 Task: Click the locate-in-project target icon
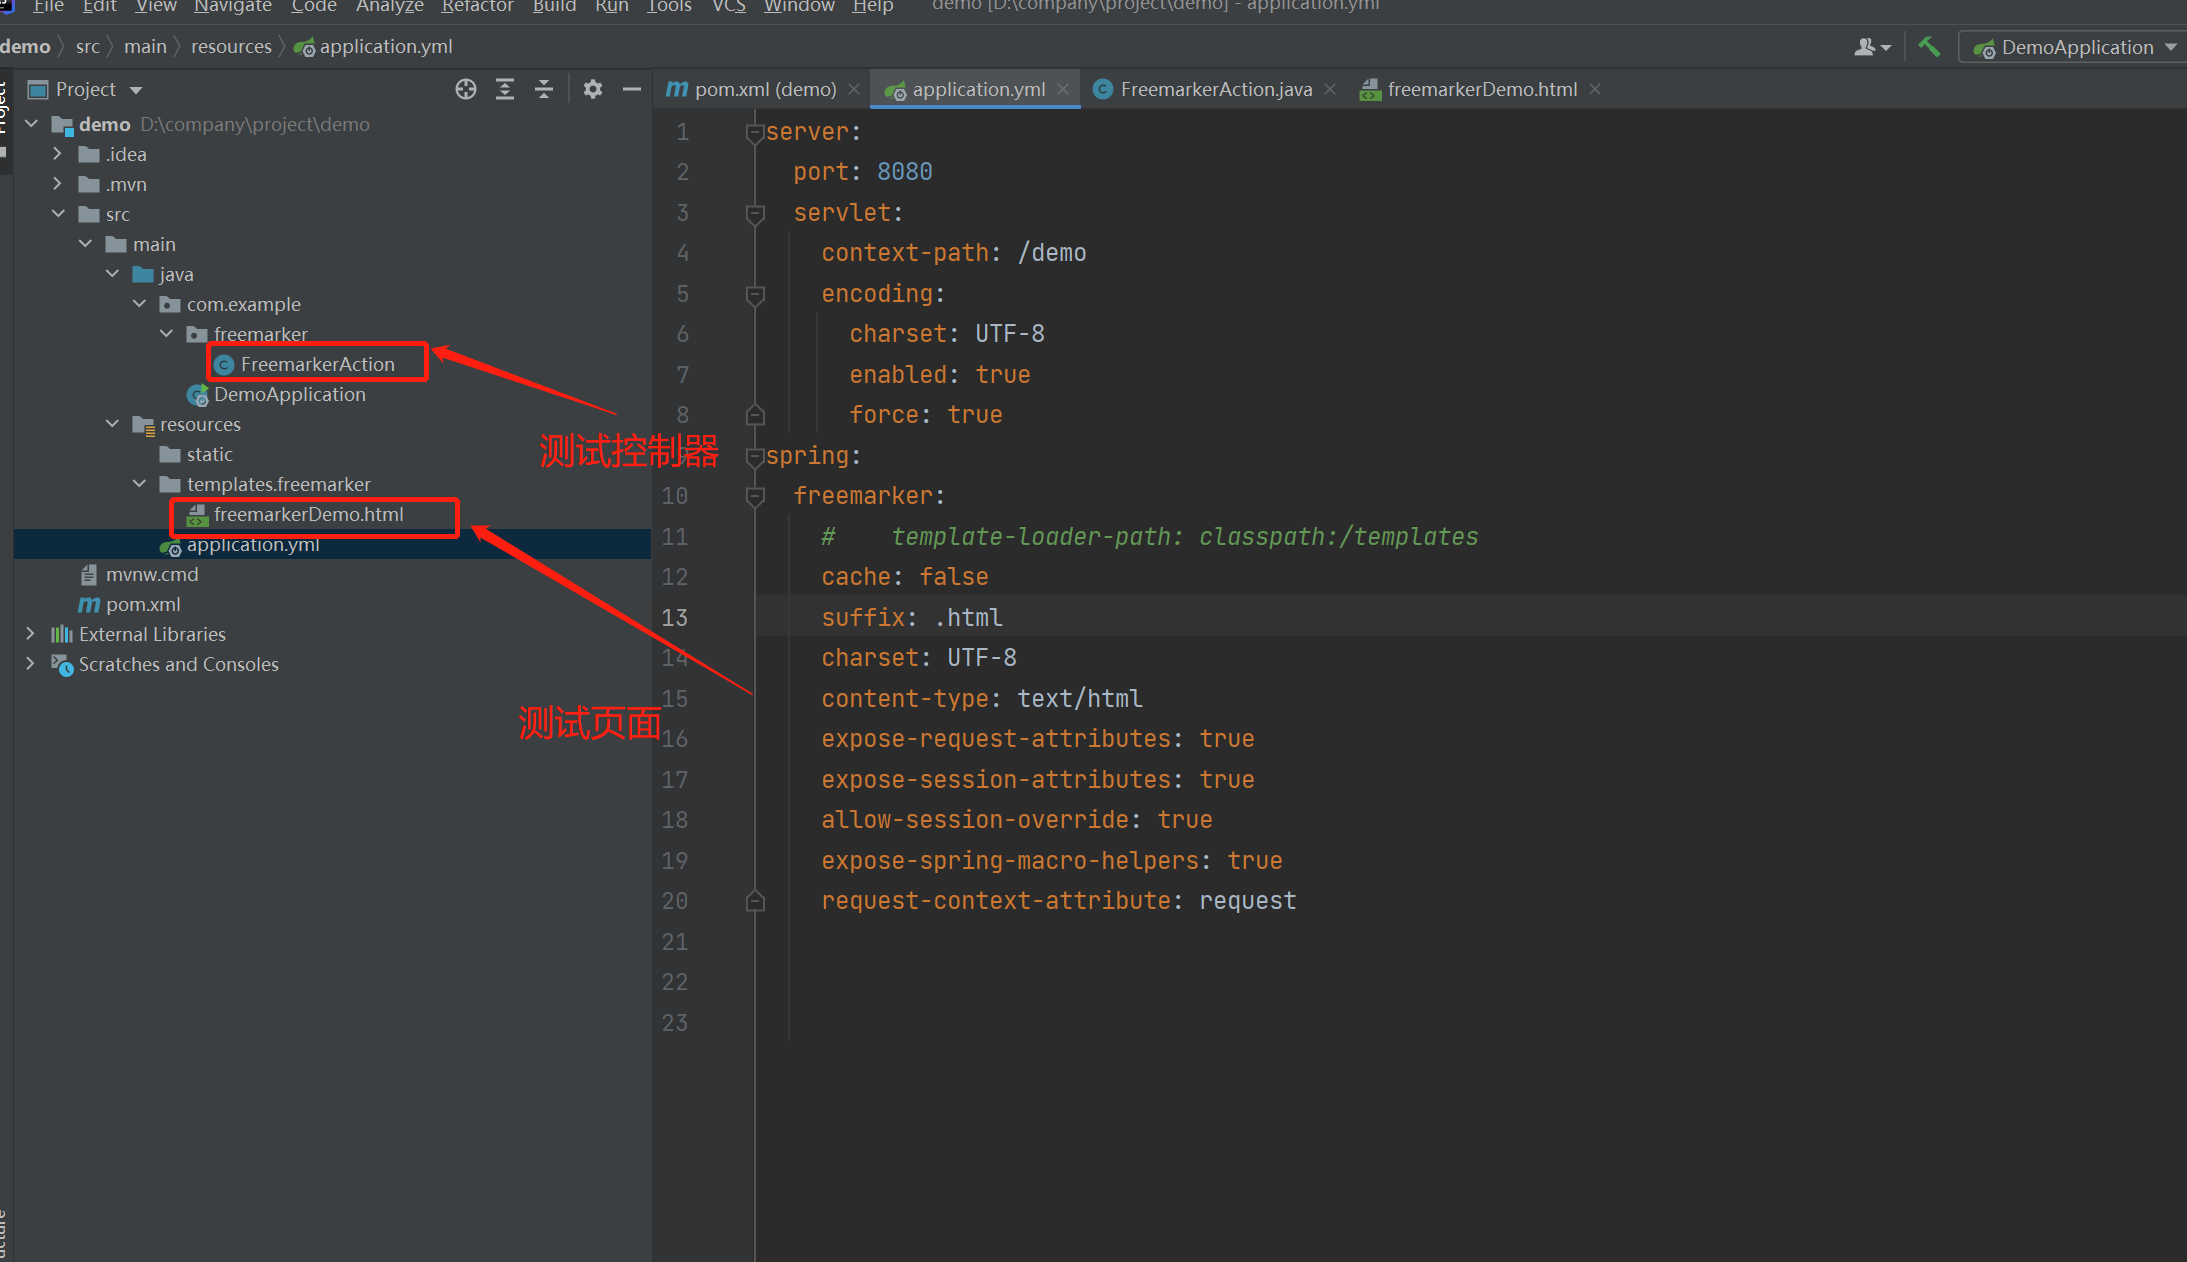point(466,89)
